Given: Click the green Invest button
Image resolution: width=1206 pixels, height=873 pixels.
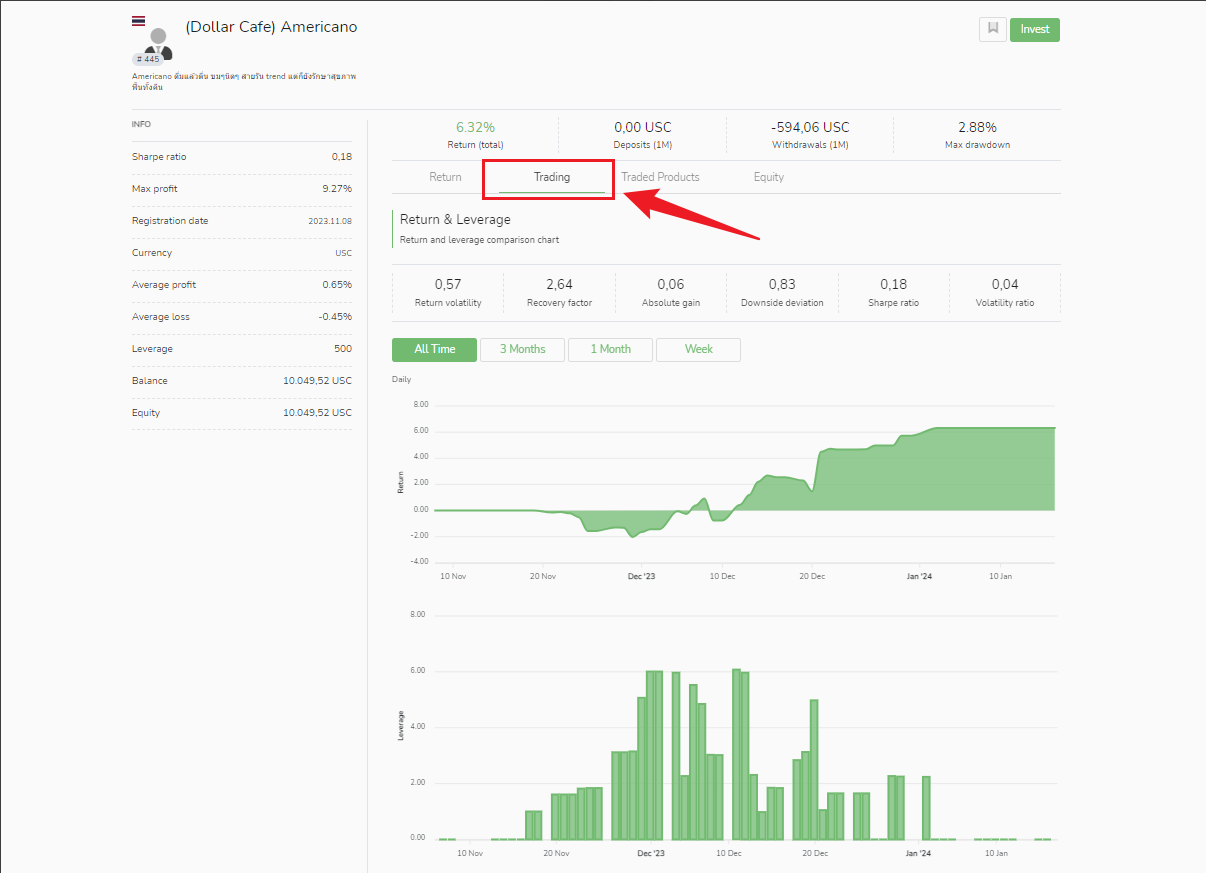Looking at the screenshot, I should pos(1035,29).
